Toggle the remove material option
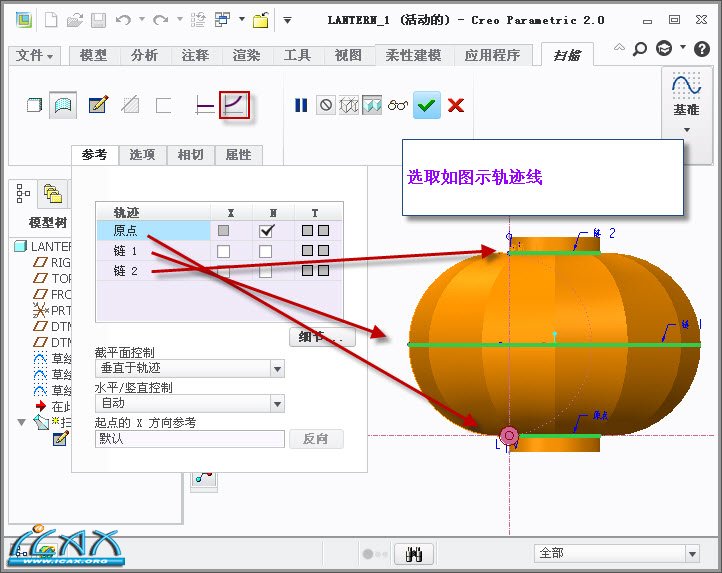722x573 pixels. (130, 105)
